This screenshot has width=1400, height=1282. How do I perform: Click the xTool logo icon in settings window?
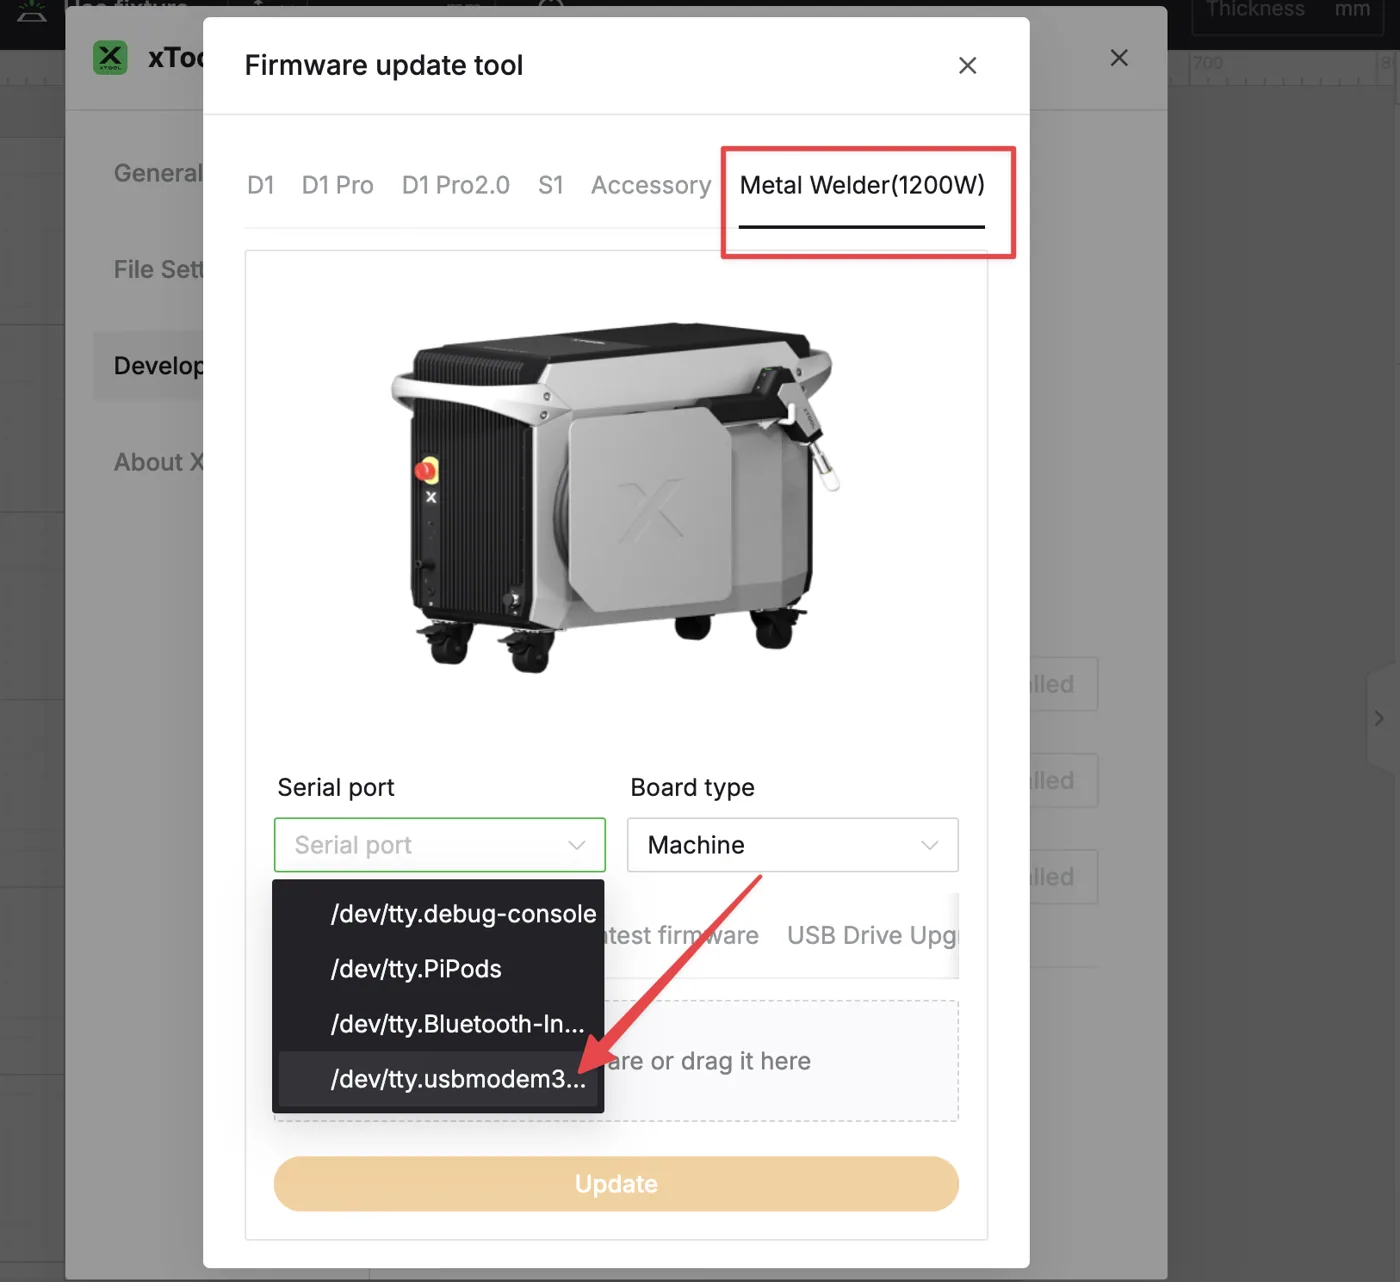click(x=110, y=57)
